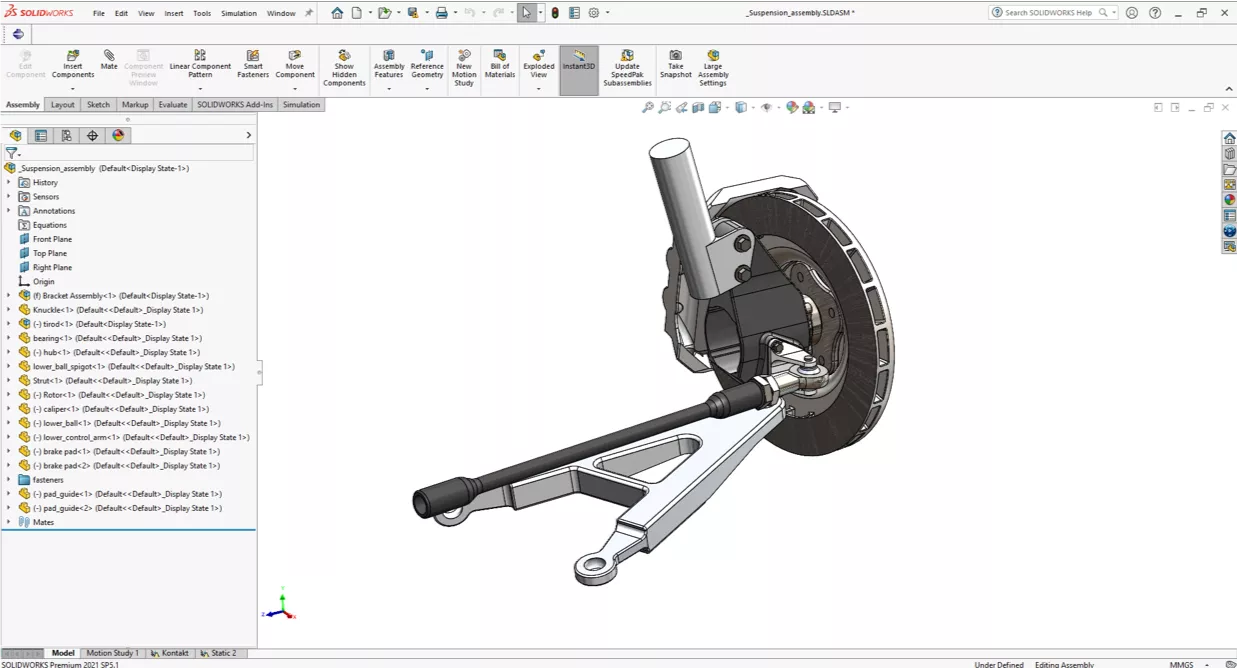Open the DimXpertManager crosshair tab

pos(93,135)
